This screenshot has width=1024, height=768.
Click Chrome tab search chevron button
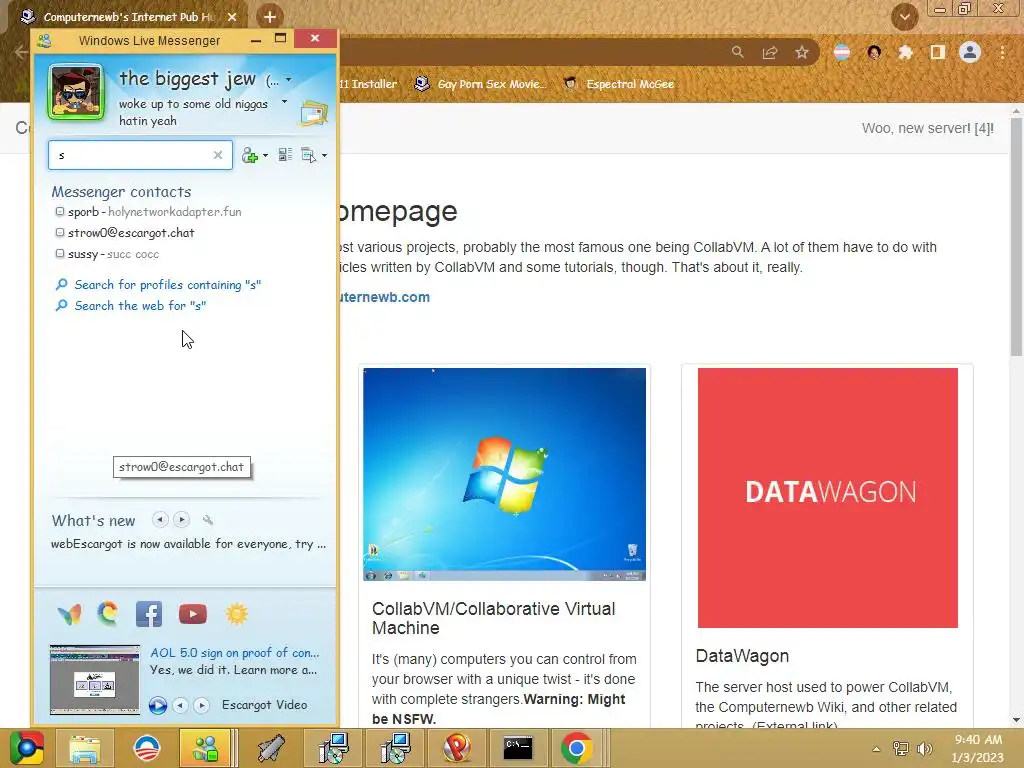[x=904, y=17]
